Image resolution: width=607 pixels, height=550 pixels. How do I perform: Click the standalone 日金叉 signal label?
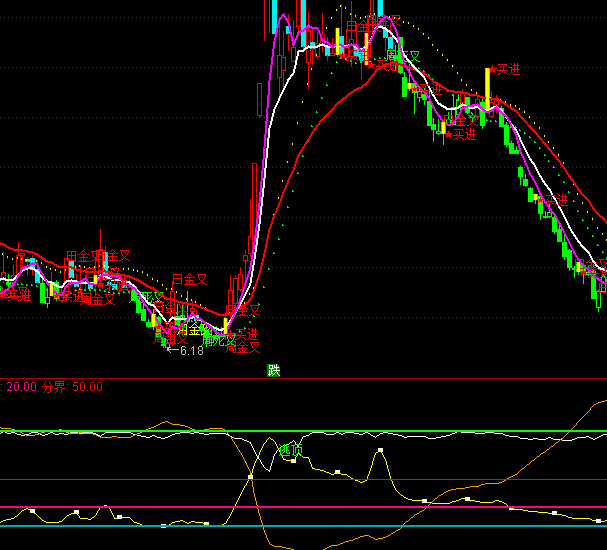point(189,279)
